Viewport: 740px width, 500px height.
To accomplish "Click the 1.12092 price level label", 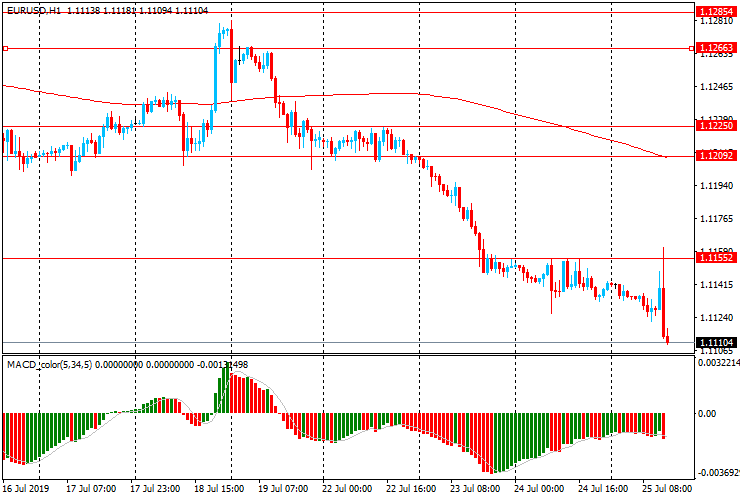I will pyautogui.click(x=716, y=155).
